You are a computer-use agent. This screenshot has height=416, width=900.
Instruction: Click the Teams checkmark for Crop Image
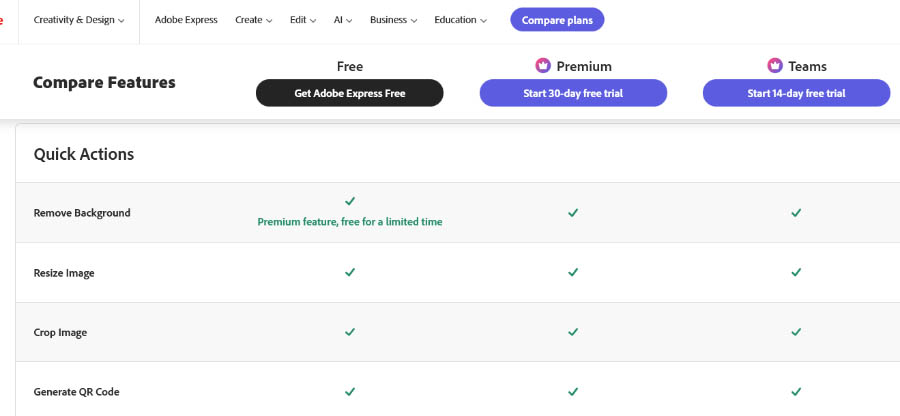[x=796, y=332]
